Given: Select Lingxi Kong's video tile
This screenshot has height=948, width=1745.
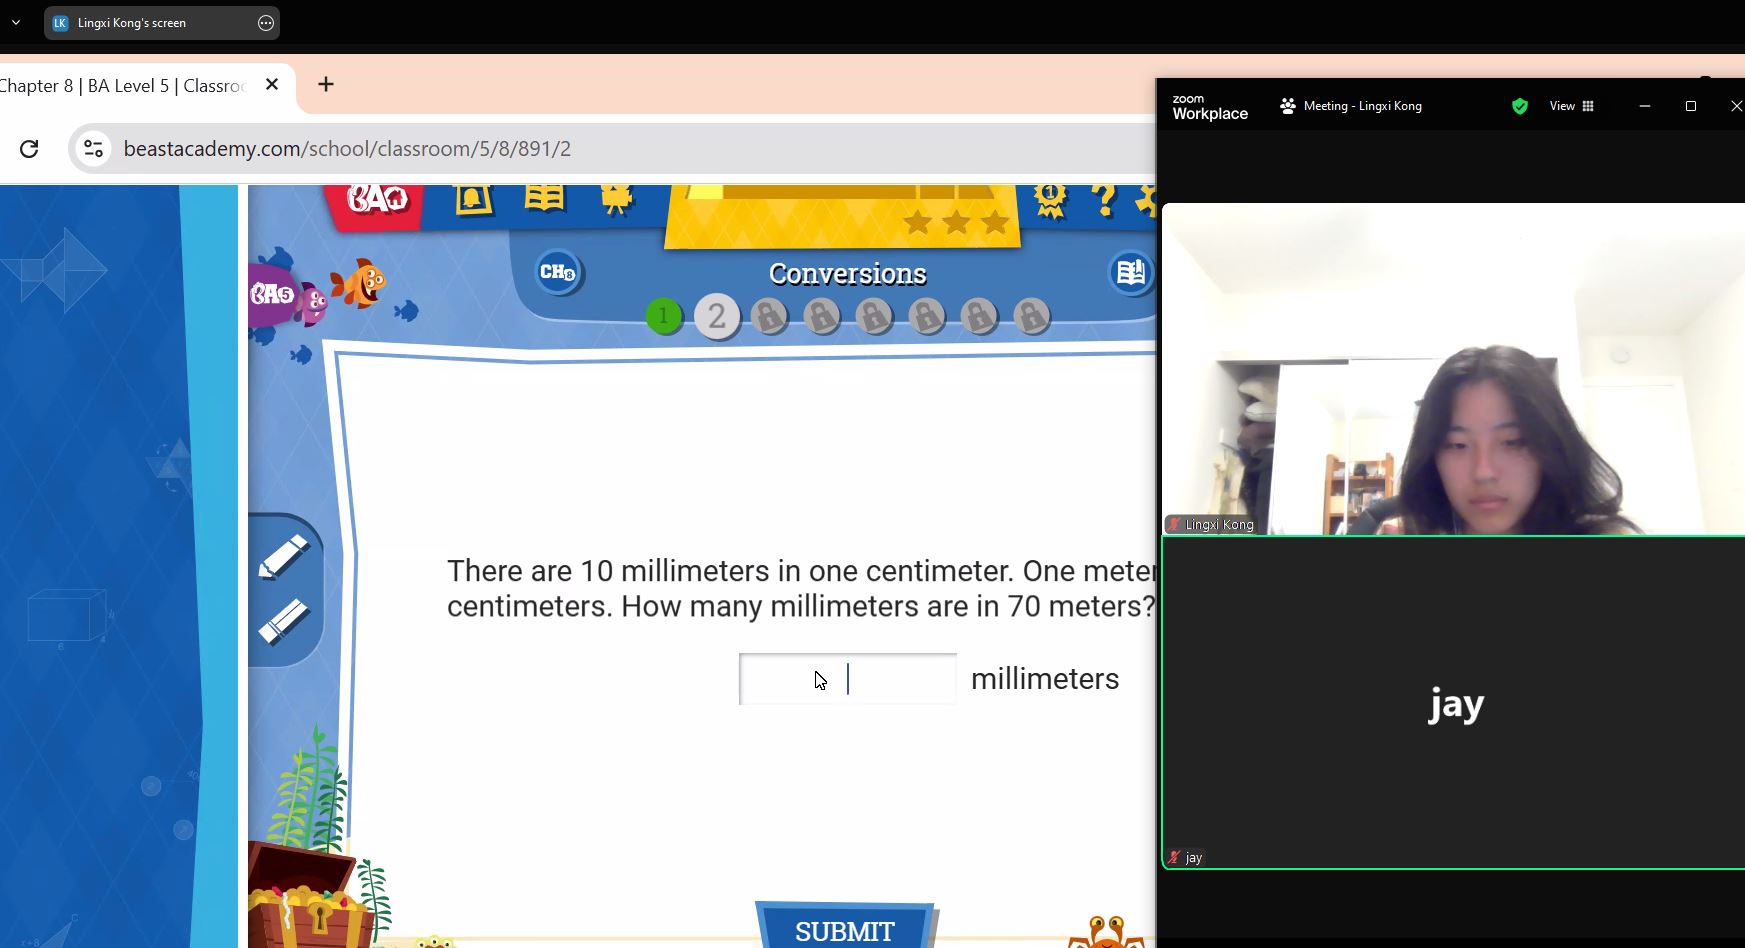Looking at the screenshot, I should point(1453,369).
